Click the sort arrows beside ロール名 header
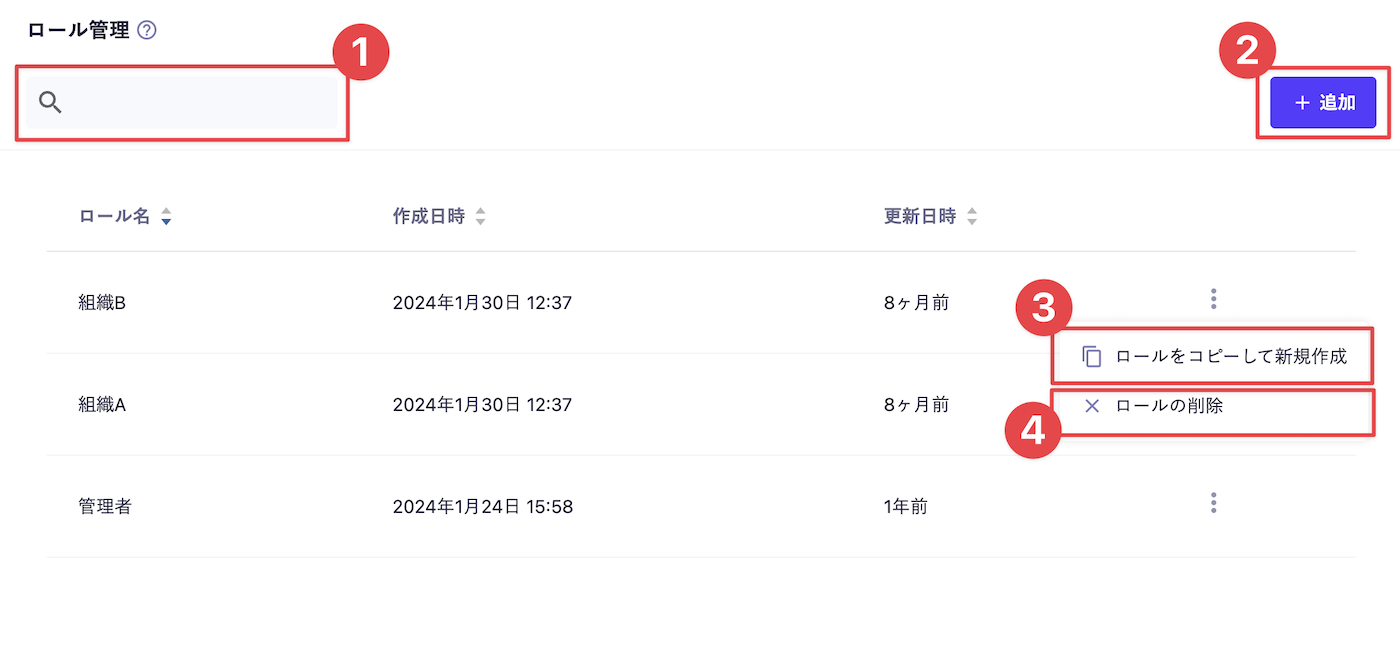 (x=166, y=215)
